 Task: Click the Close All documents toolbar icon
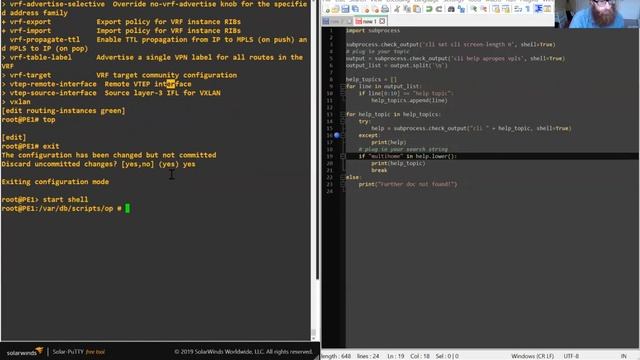click(x=375, y=9)
